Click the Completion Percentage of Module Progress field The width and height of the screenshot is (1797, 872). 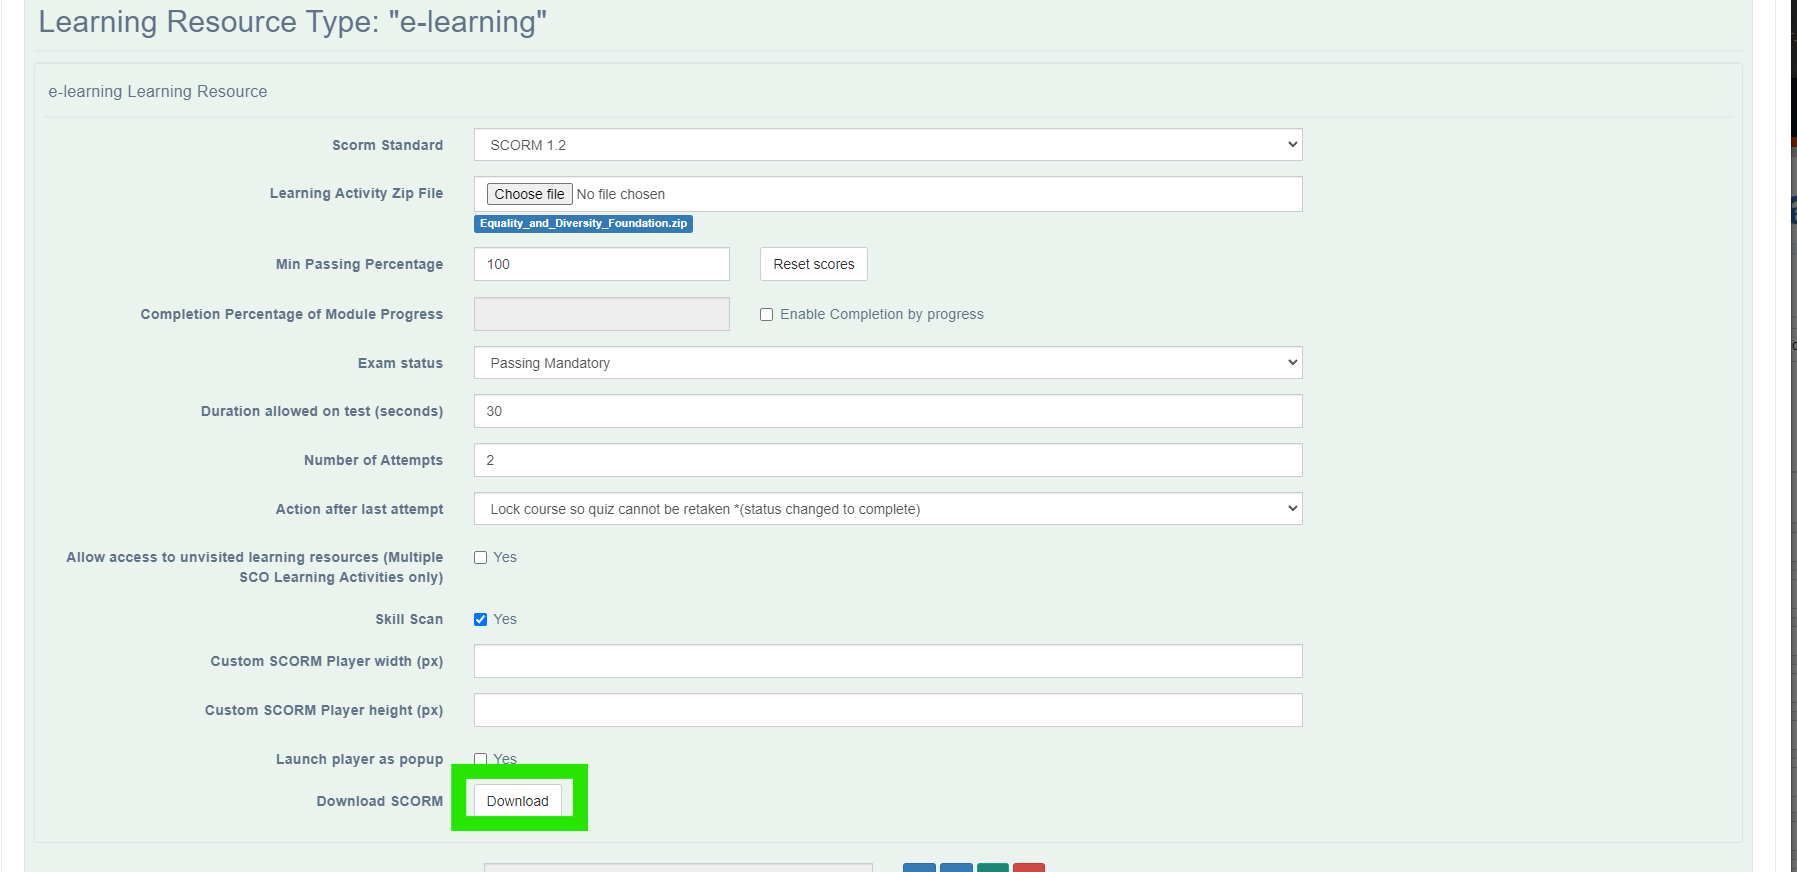coord(602,314)
